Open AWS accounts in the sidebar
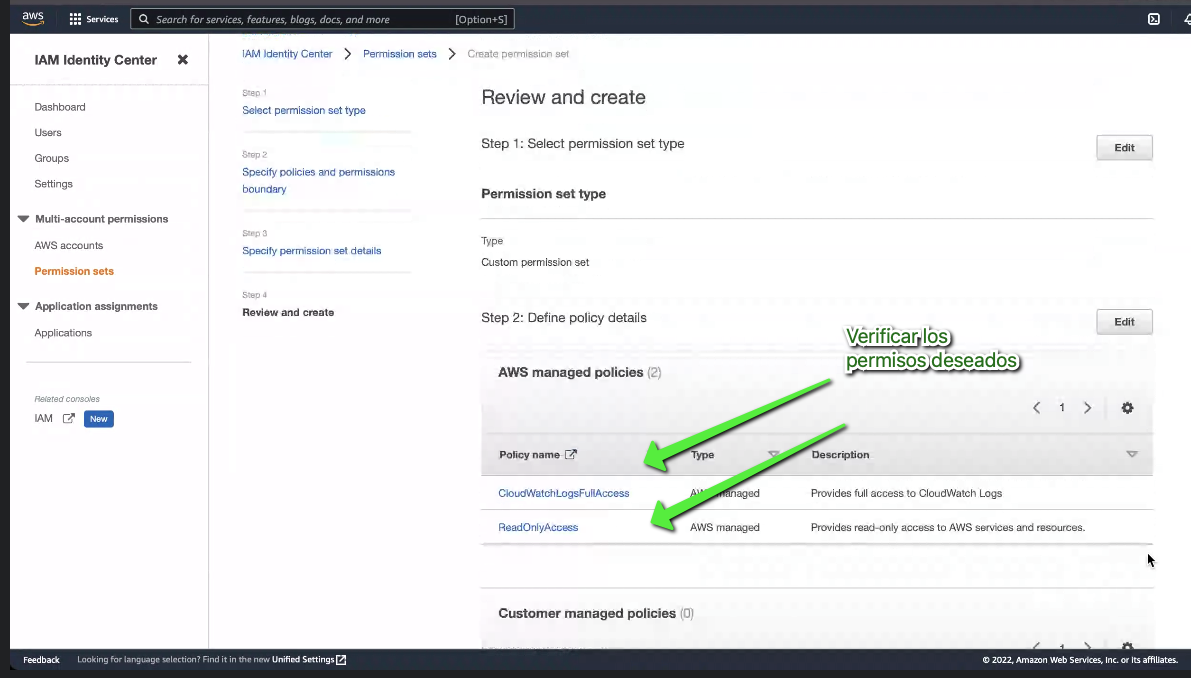The width and height of the screenshot is (1191, 678). click(x=68, y=245)
